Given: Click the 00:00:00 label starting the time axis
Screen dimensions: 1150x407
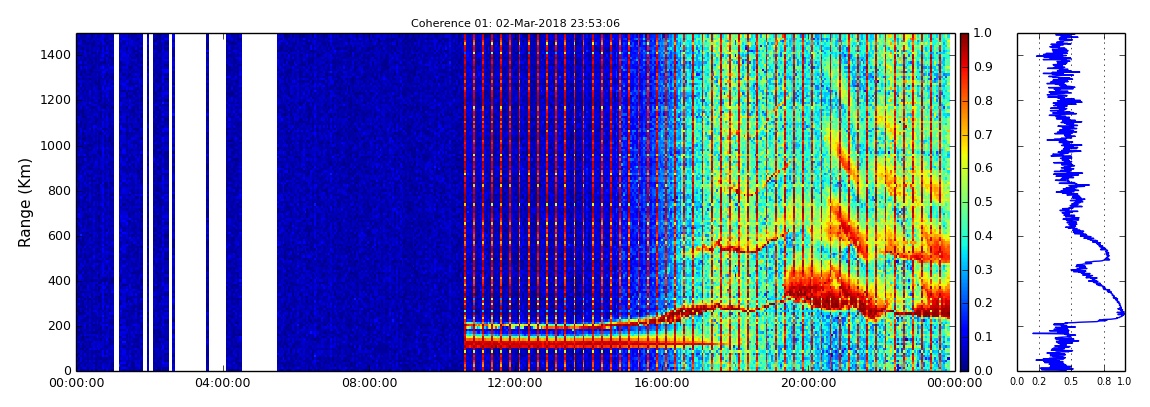Looking at the screenshot, I should 76,383.
